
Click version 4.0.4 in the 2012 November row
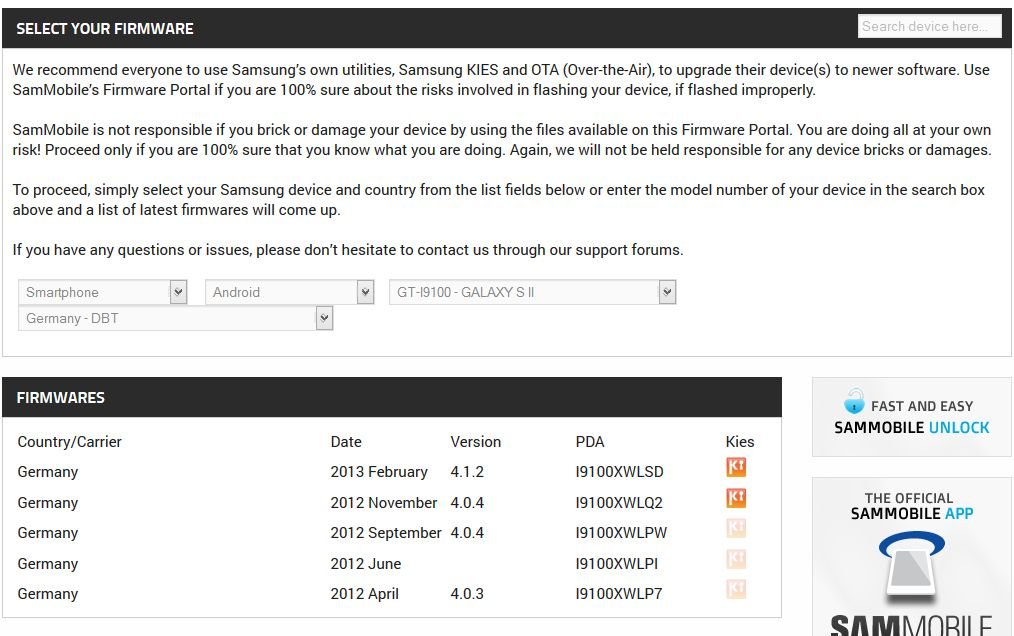467,503
